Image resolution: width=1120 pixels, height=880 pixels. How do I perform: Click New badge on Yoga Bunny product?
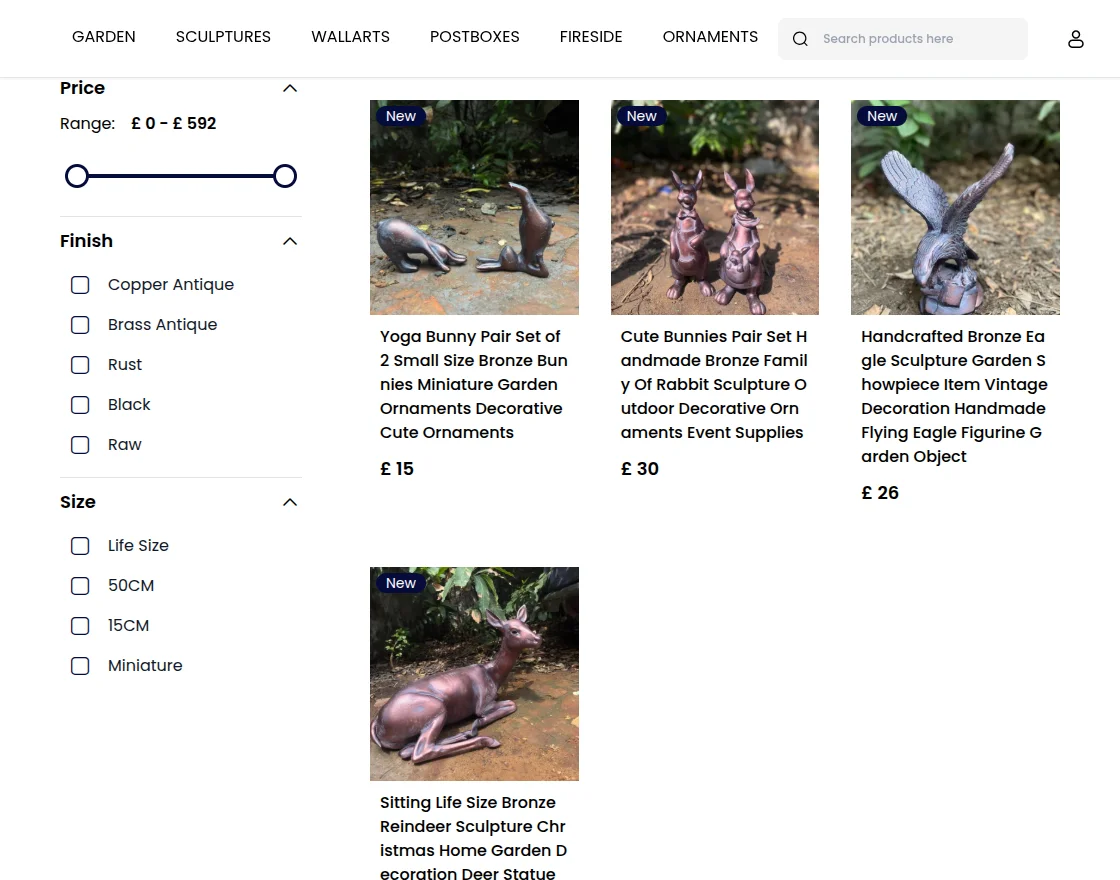(x=401, y=116)
